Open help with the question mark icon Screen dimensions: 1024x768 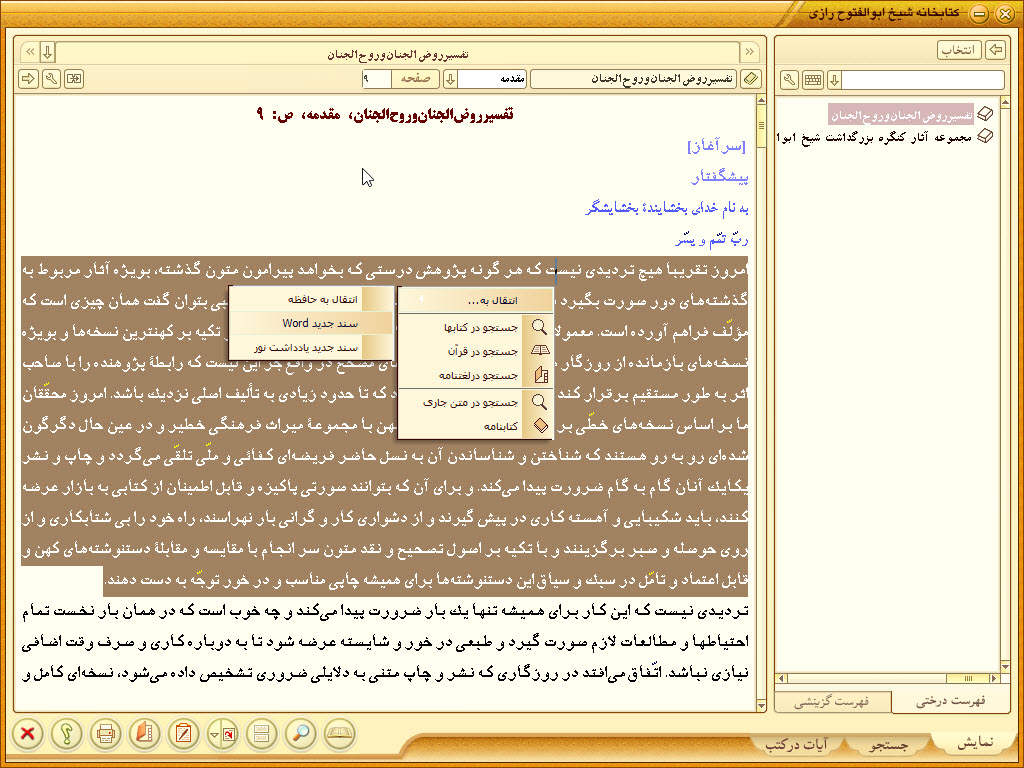(67, 733)
